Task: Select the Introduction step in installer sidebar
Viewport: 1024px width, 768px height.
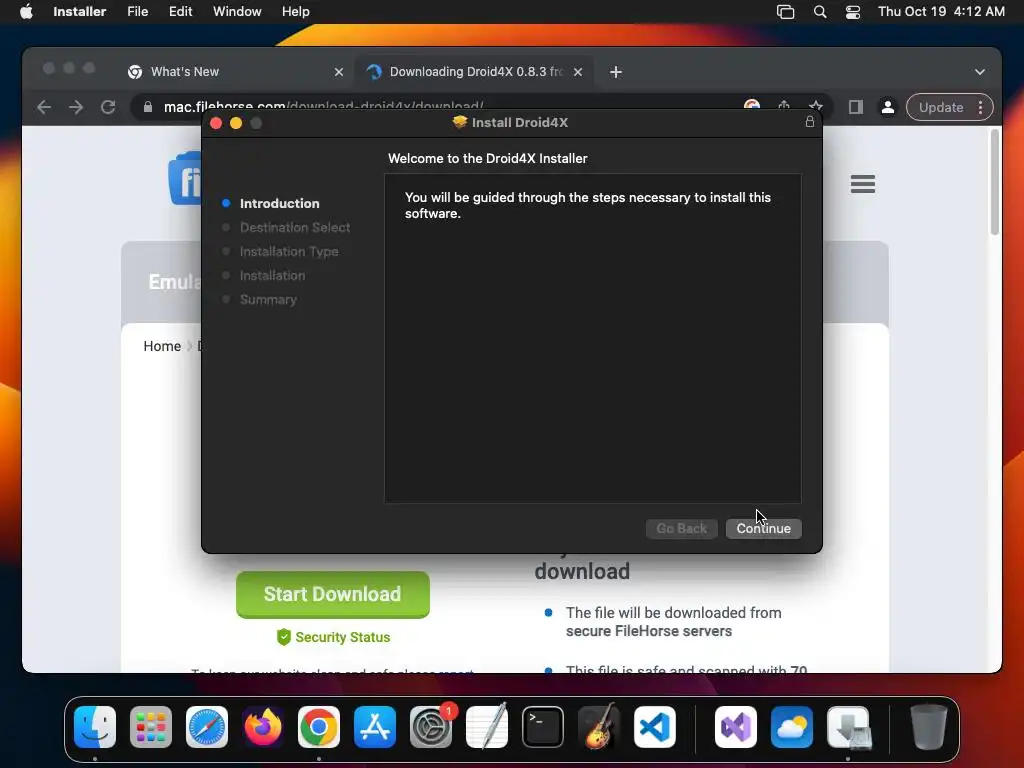Action: coord(280,203)
